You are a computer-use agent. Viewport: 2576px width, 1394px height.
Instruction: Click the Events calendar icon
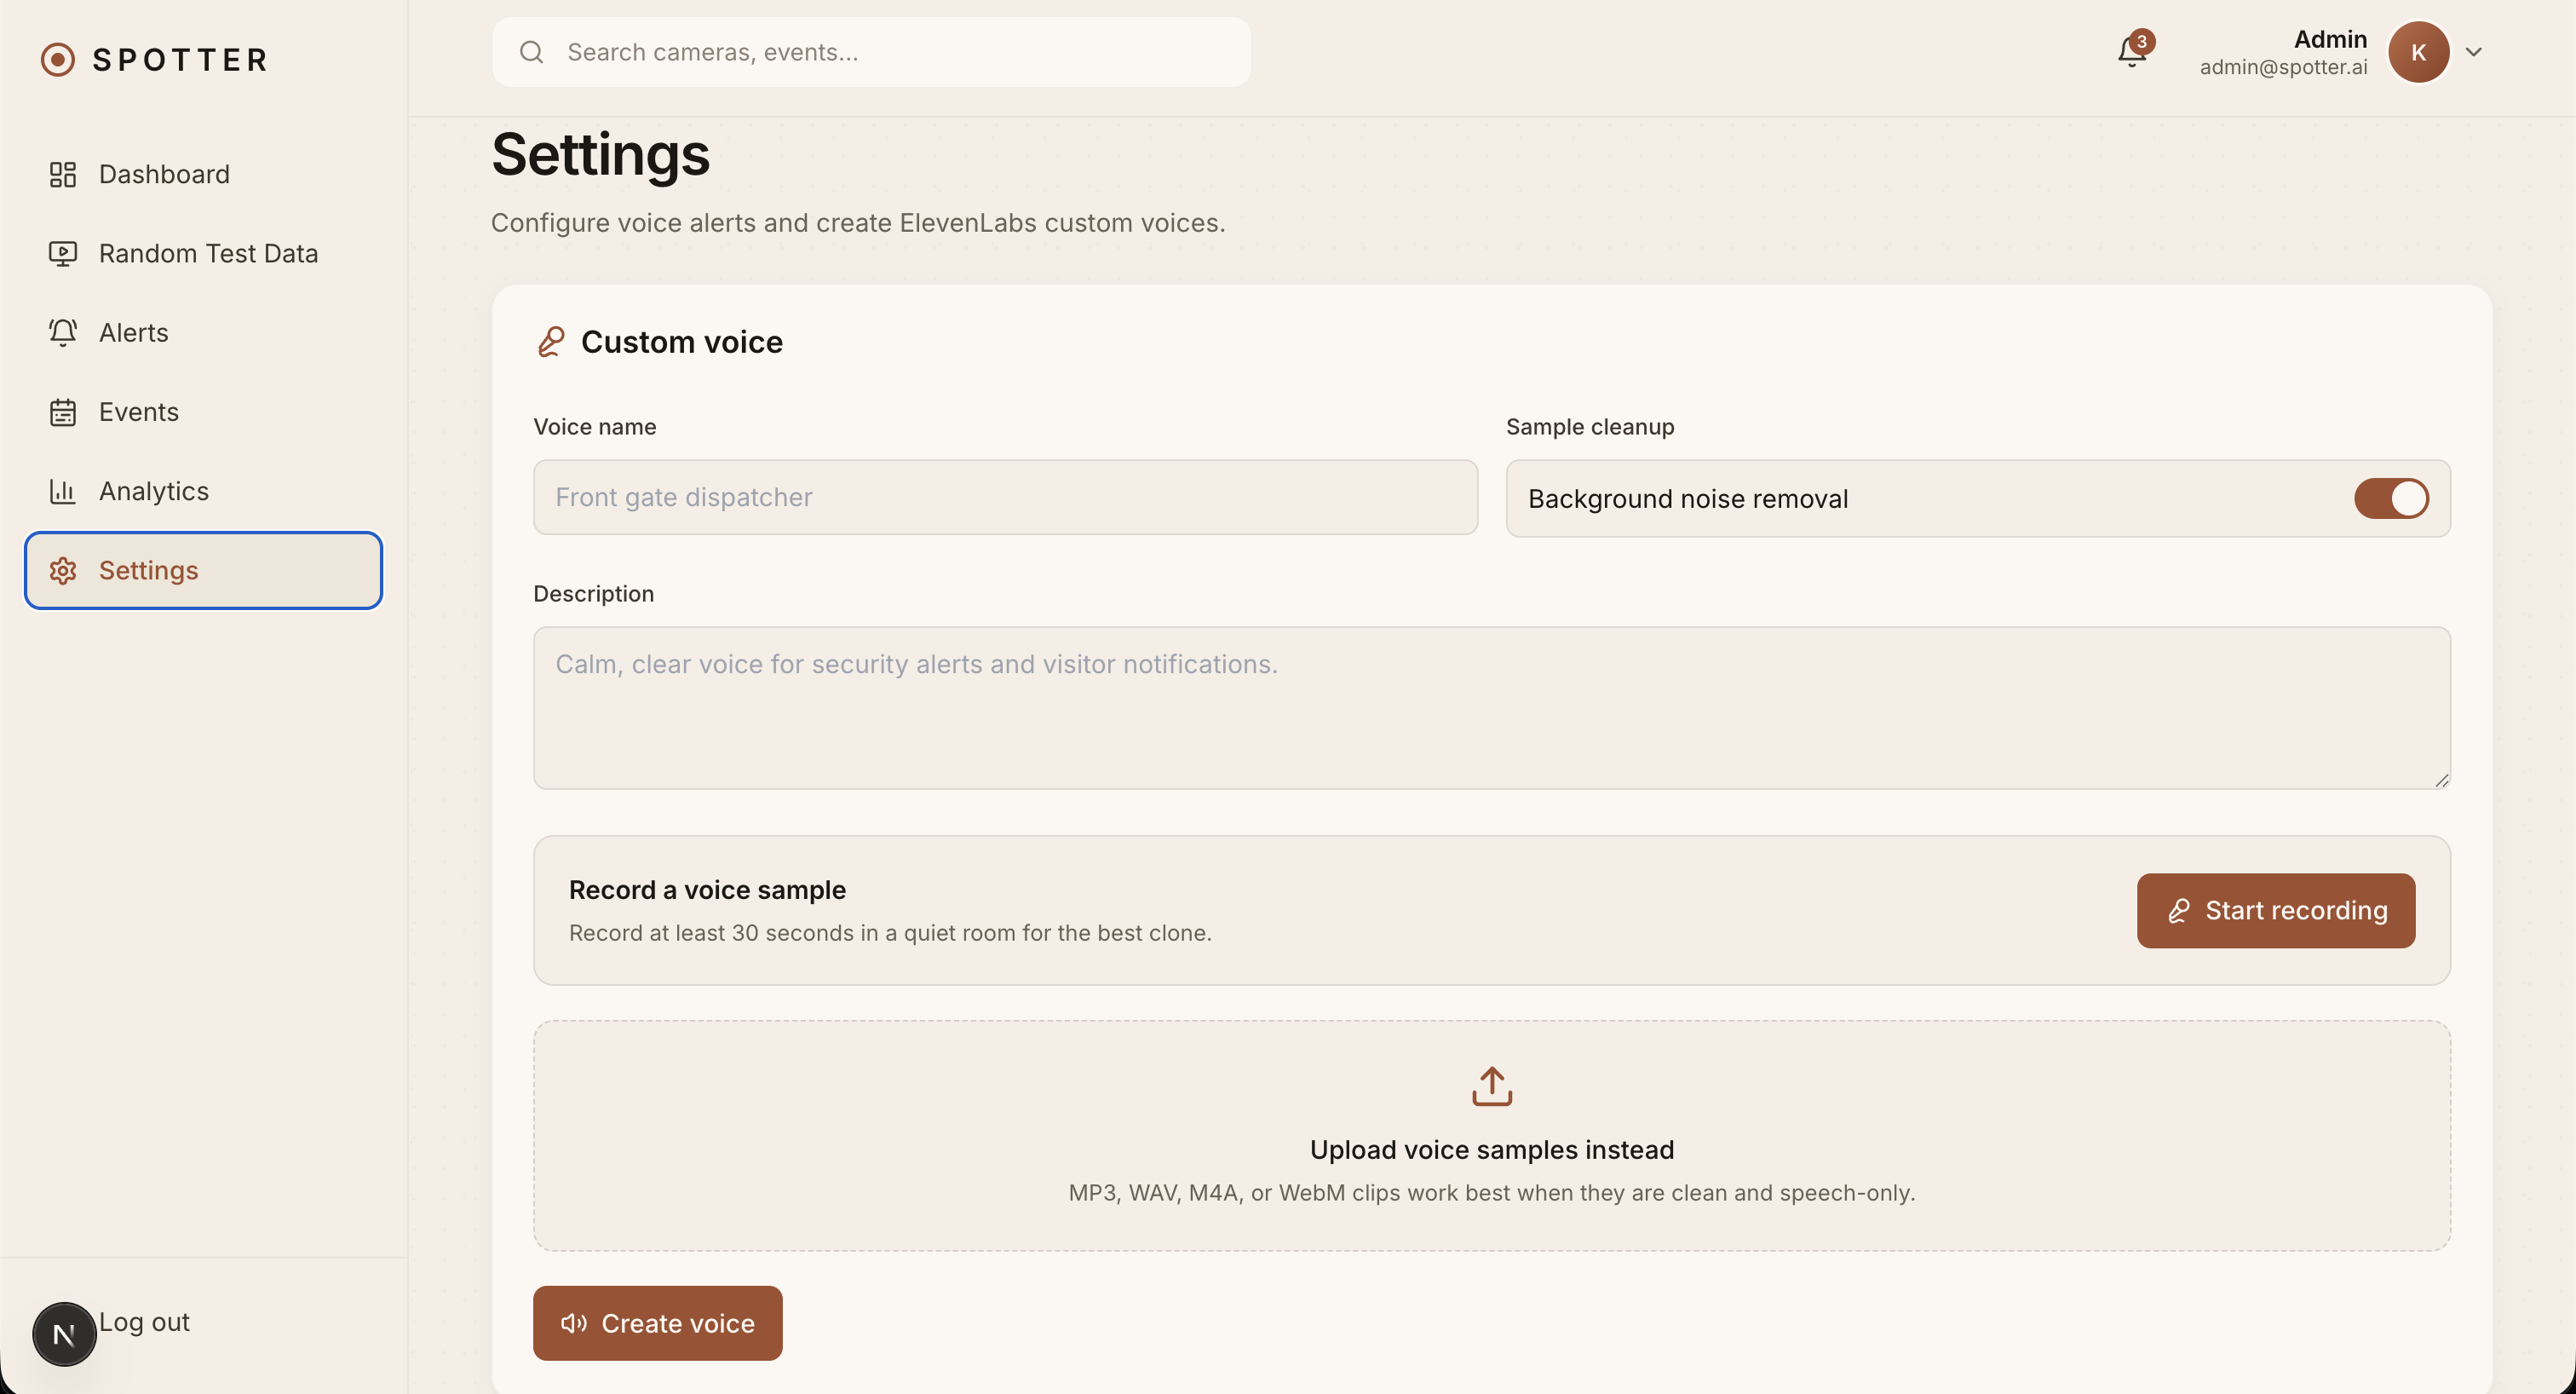63,412
